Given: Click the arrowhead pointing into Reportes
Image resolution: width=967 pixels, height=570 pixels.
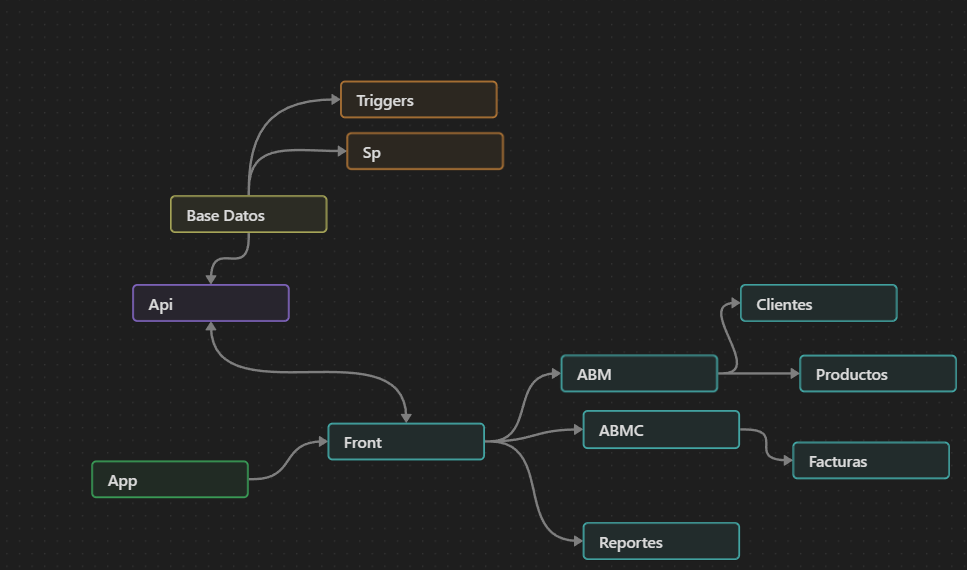Looking at the screenshot, I should point(577,541).
